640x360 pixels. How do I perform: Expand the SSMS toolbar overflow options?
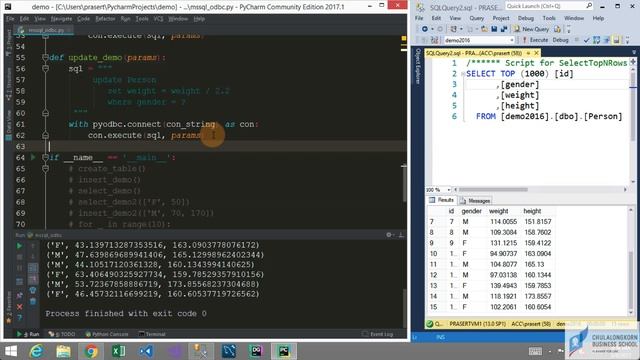tap(569, 29)
